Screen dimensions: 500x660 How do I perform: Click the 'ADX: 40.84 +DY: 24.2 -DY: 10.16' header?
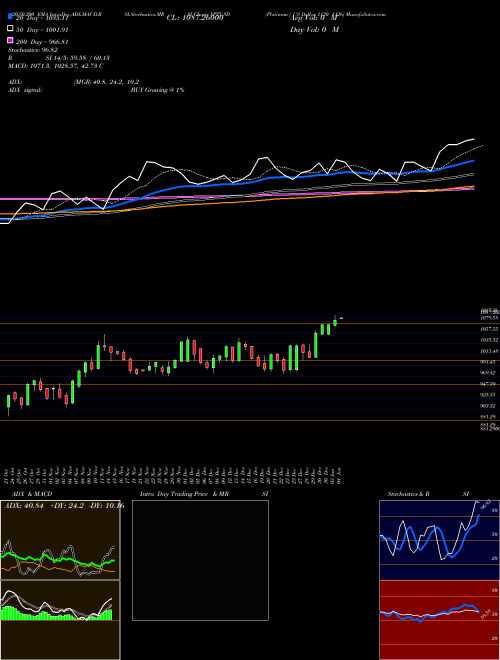coord(64,506)
